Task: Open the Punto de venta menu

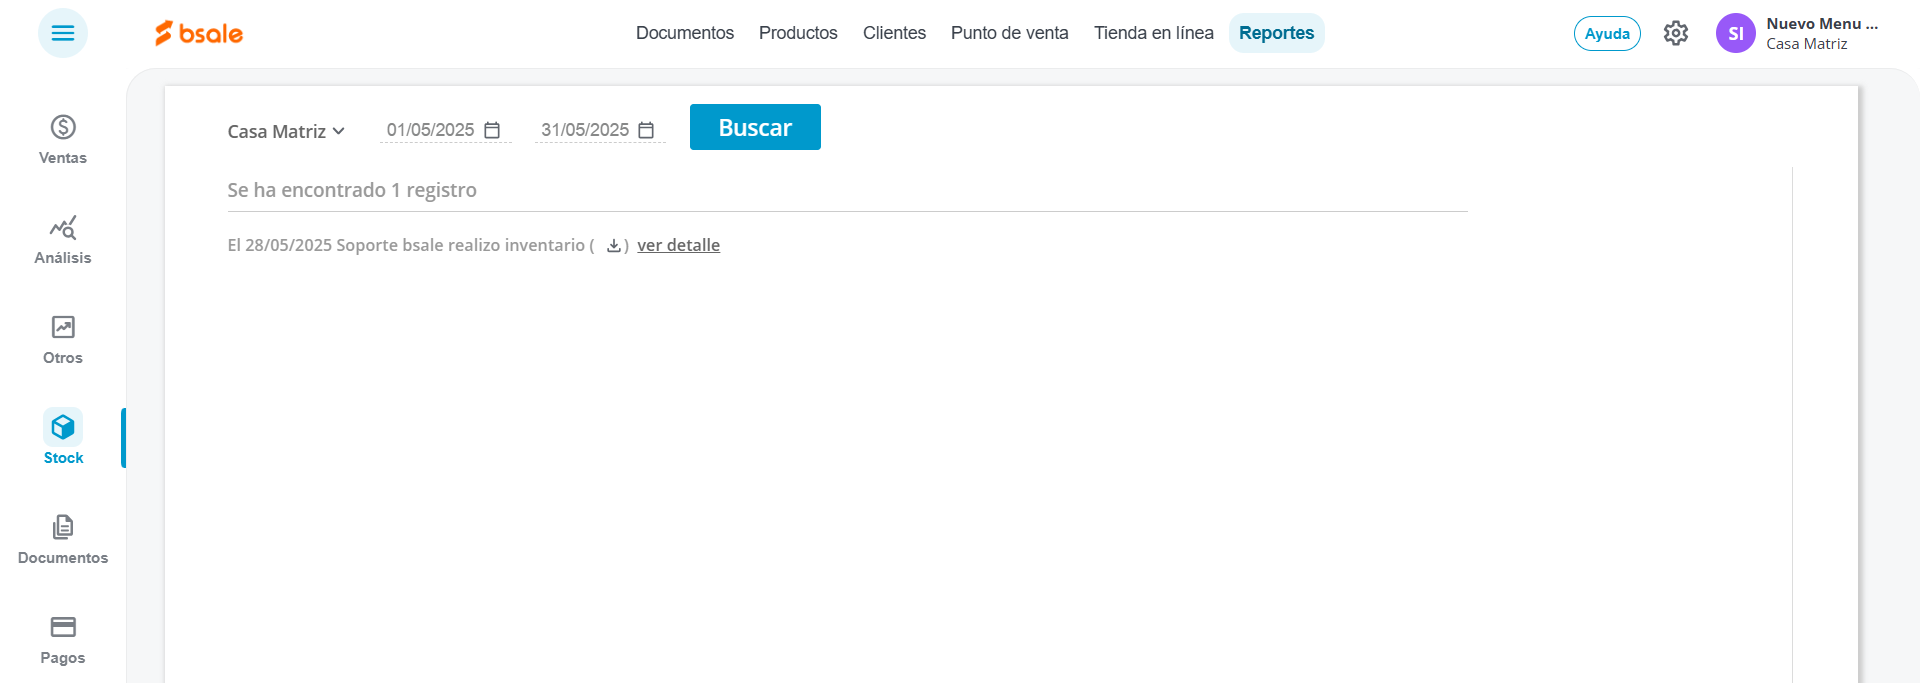Action: [1010, 33]
